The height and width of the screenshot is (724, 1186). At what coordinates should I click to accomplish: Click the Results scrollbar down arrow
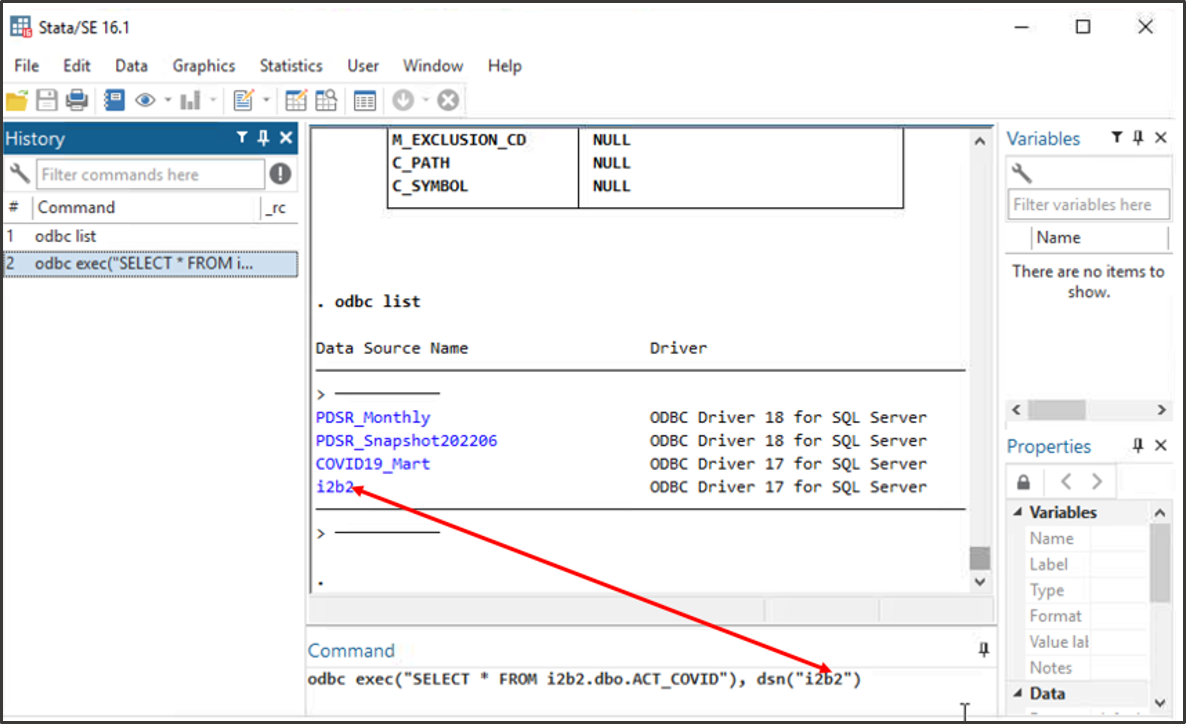pyautogui.click(x=980, y=582)
